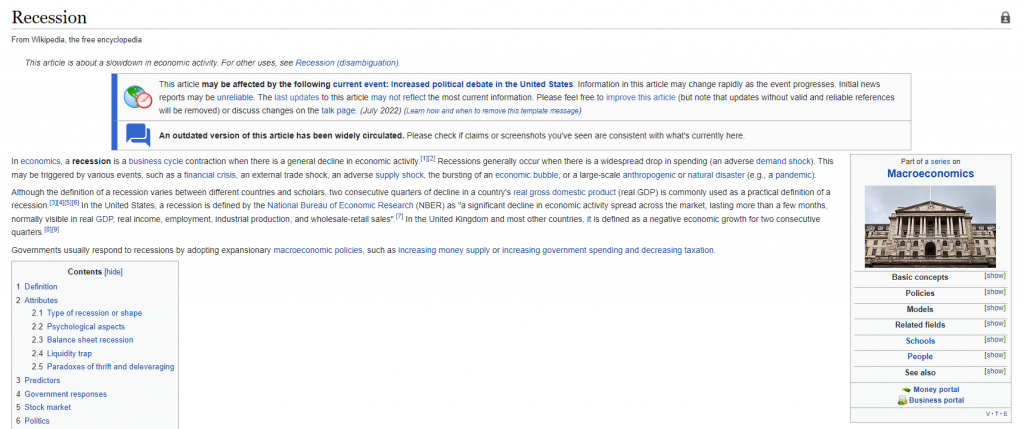
Task: Open the talk page link
Action: (x=338, y=111)
